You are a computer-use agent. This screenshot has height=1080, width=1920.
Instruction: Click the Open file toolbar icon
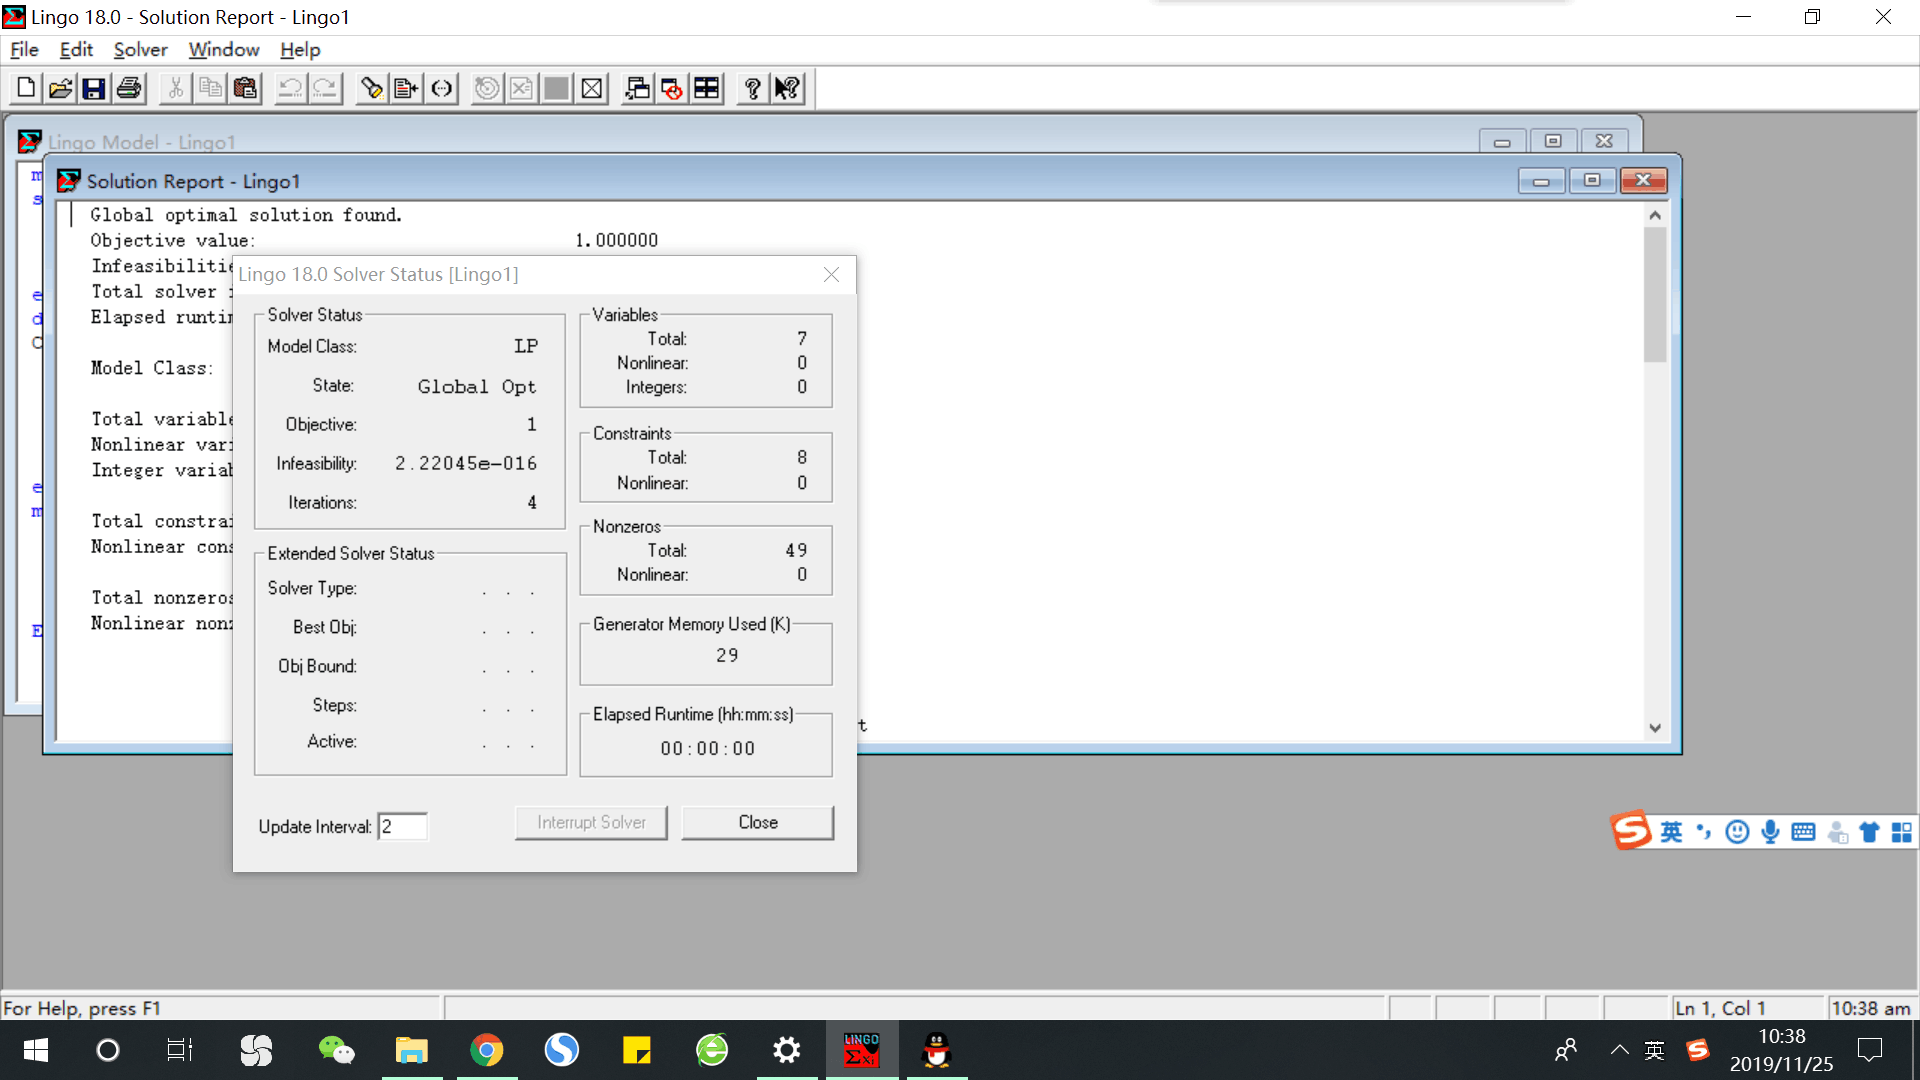click(x=60, y=89)
